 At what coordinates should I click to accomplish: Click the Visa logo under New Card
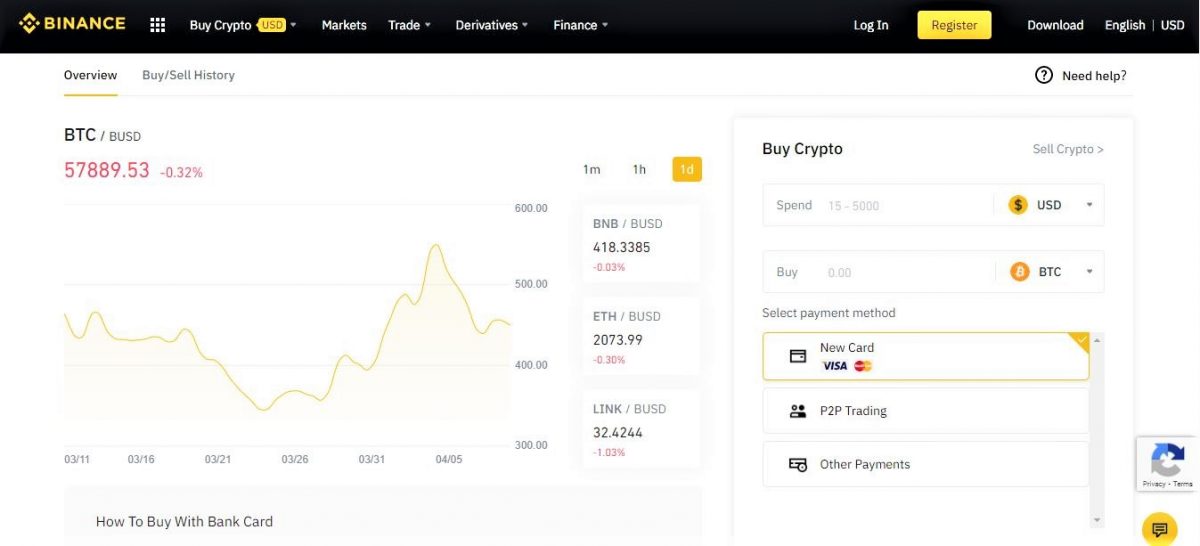(835, 366)
